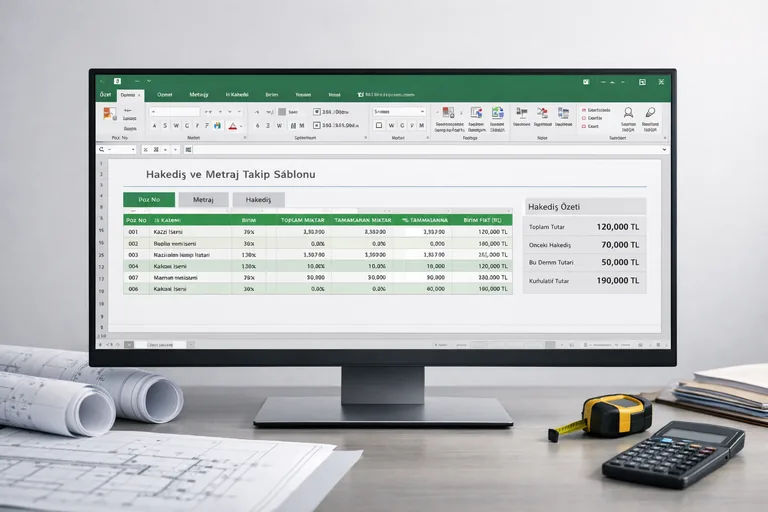Open the quick access dropdown in title bar
This screenshot has height=512, width=768.
tap(149, 81)
